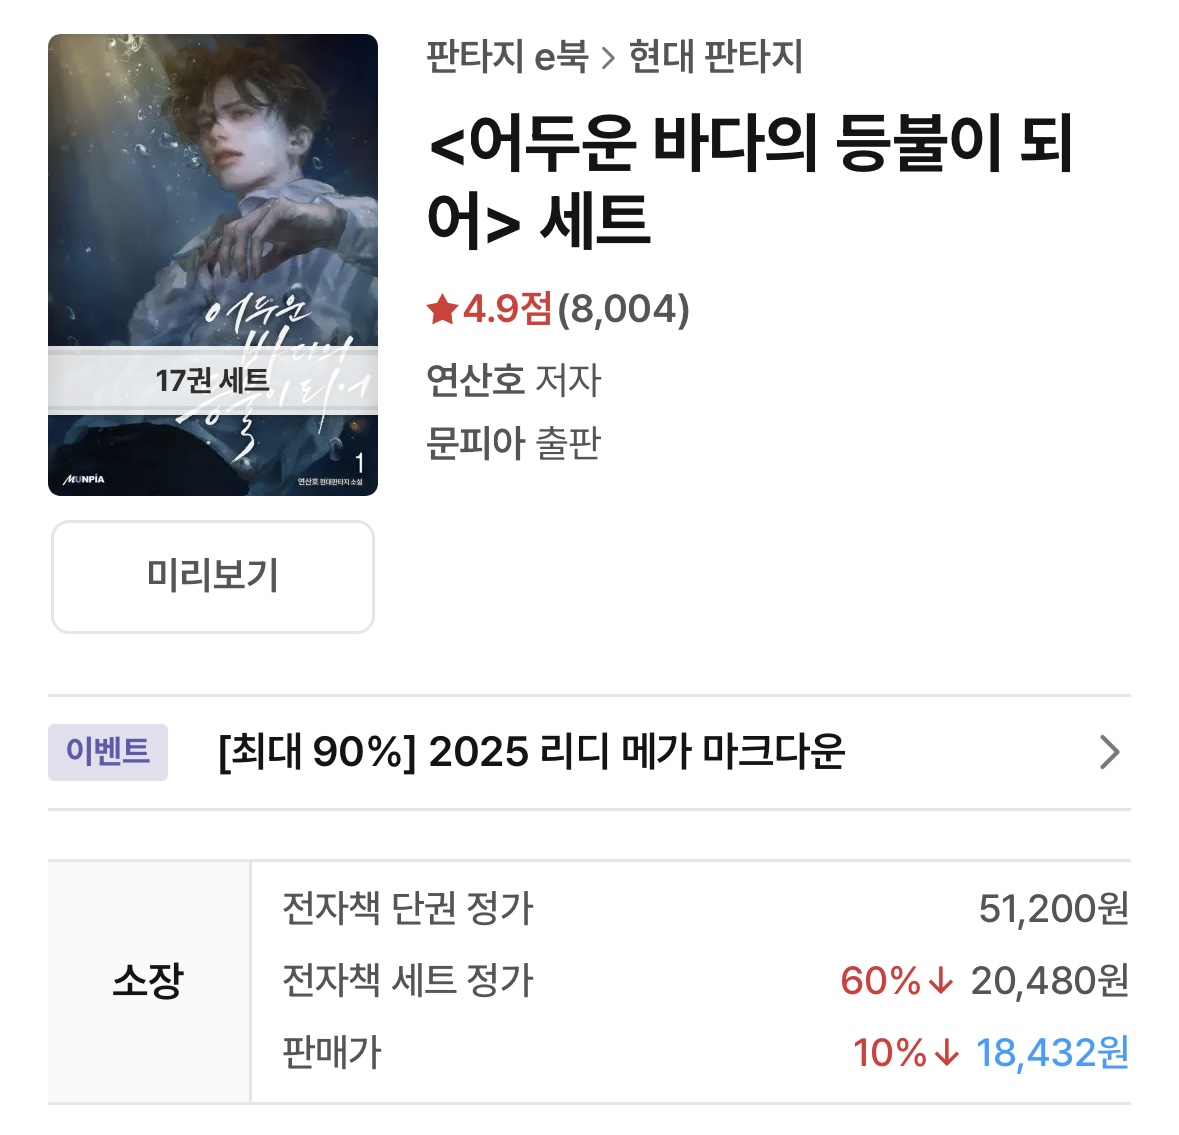Click the 4.9점 rating score
Image resolution: width=1179 pixels, height=1135 pixels.
(507, 309)
